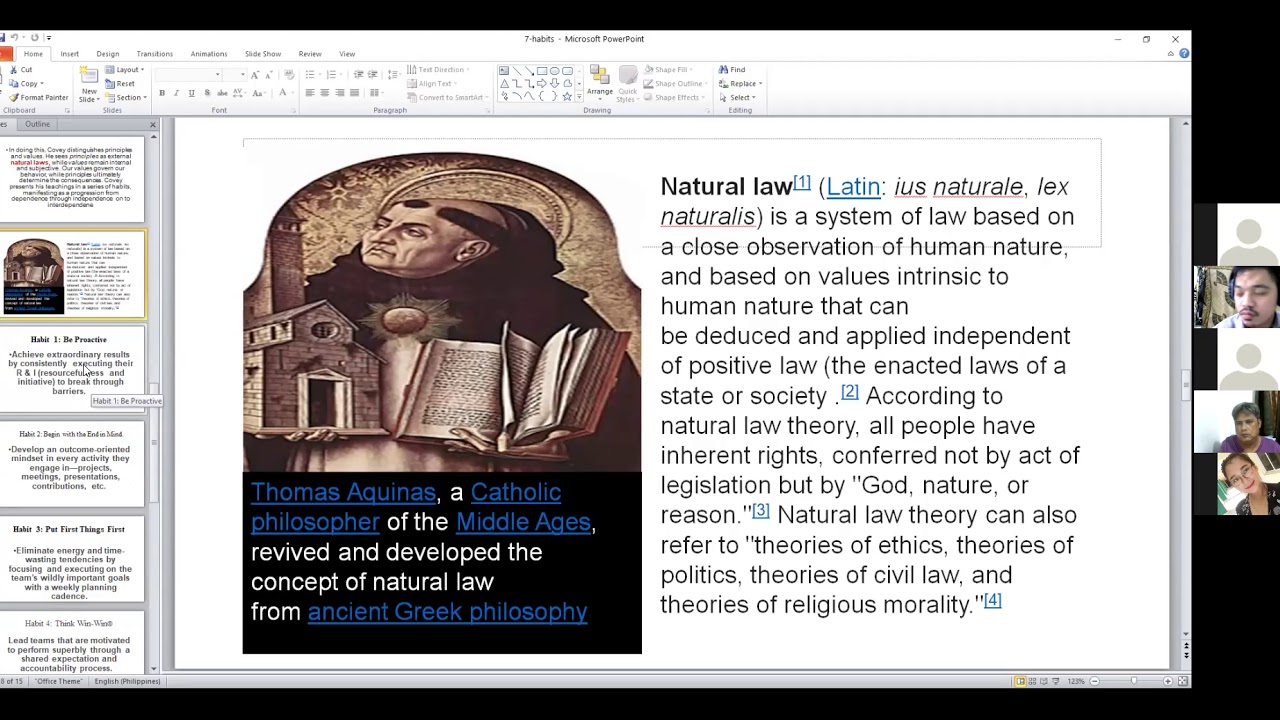
Task: Increase the list indent level
Action: click(x=373, y=75)
